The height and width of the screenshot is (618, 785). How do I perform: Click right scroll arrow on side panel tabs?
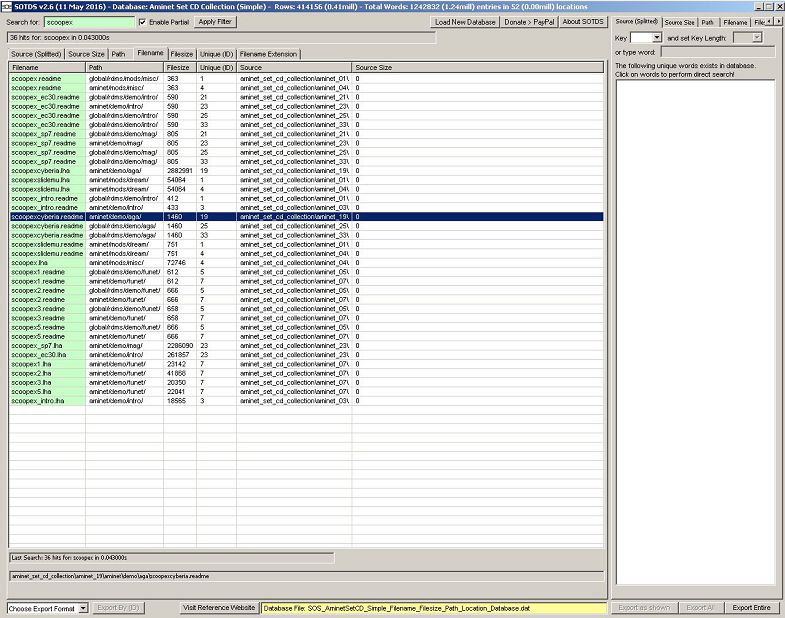pyautogui.click(x=779, y=21)
